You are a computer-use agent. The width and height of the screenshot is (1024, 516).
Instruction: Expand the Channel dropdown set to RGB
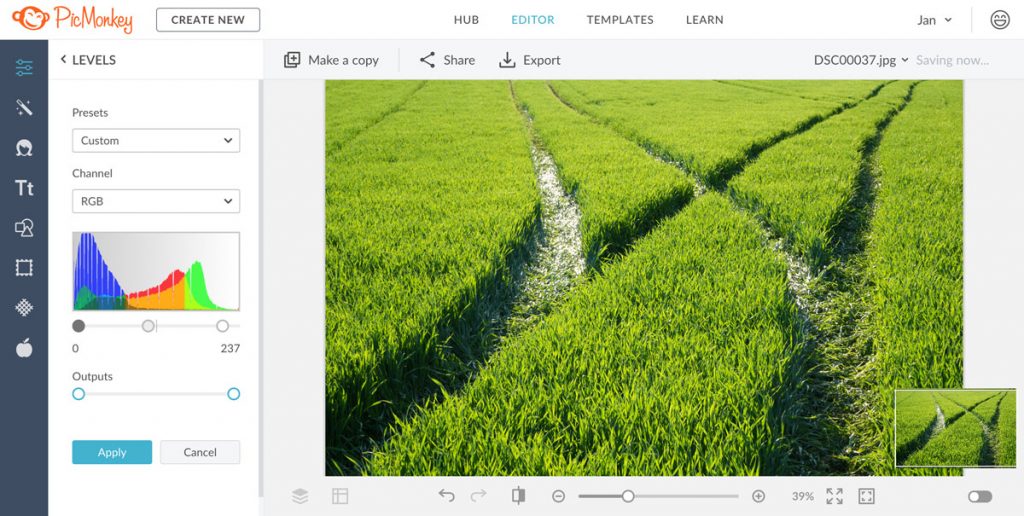(x=156, y=201)
